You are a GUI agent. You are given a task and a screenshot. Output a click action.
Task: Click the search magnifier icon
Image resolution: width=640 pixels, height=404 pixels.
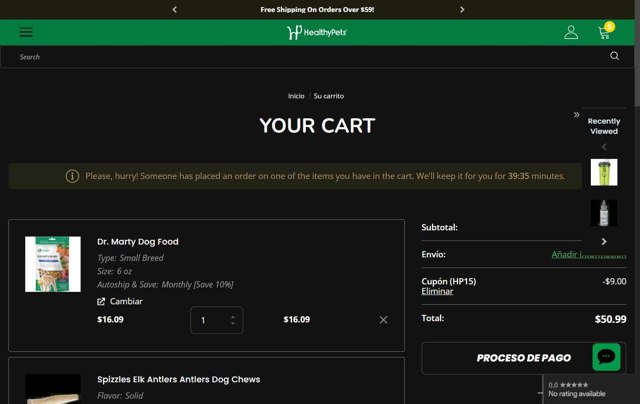coord(614,56)
